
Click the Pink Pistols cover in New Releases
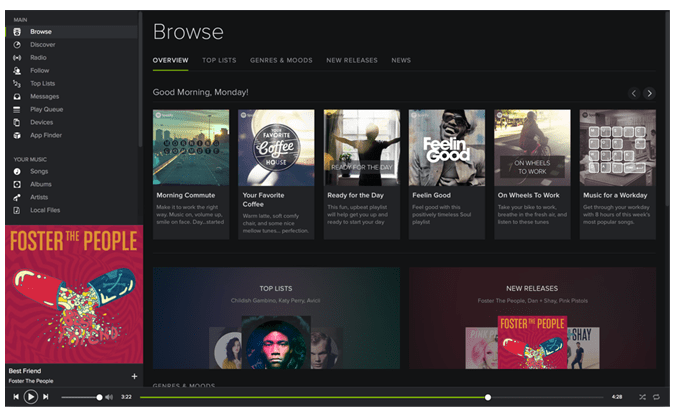pos(482,348)
